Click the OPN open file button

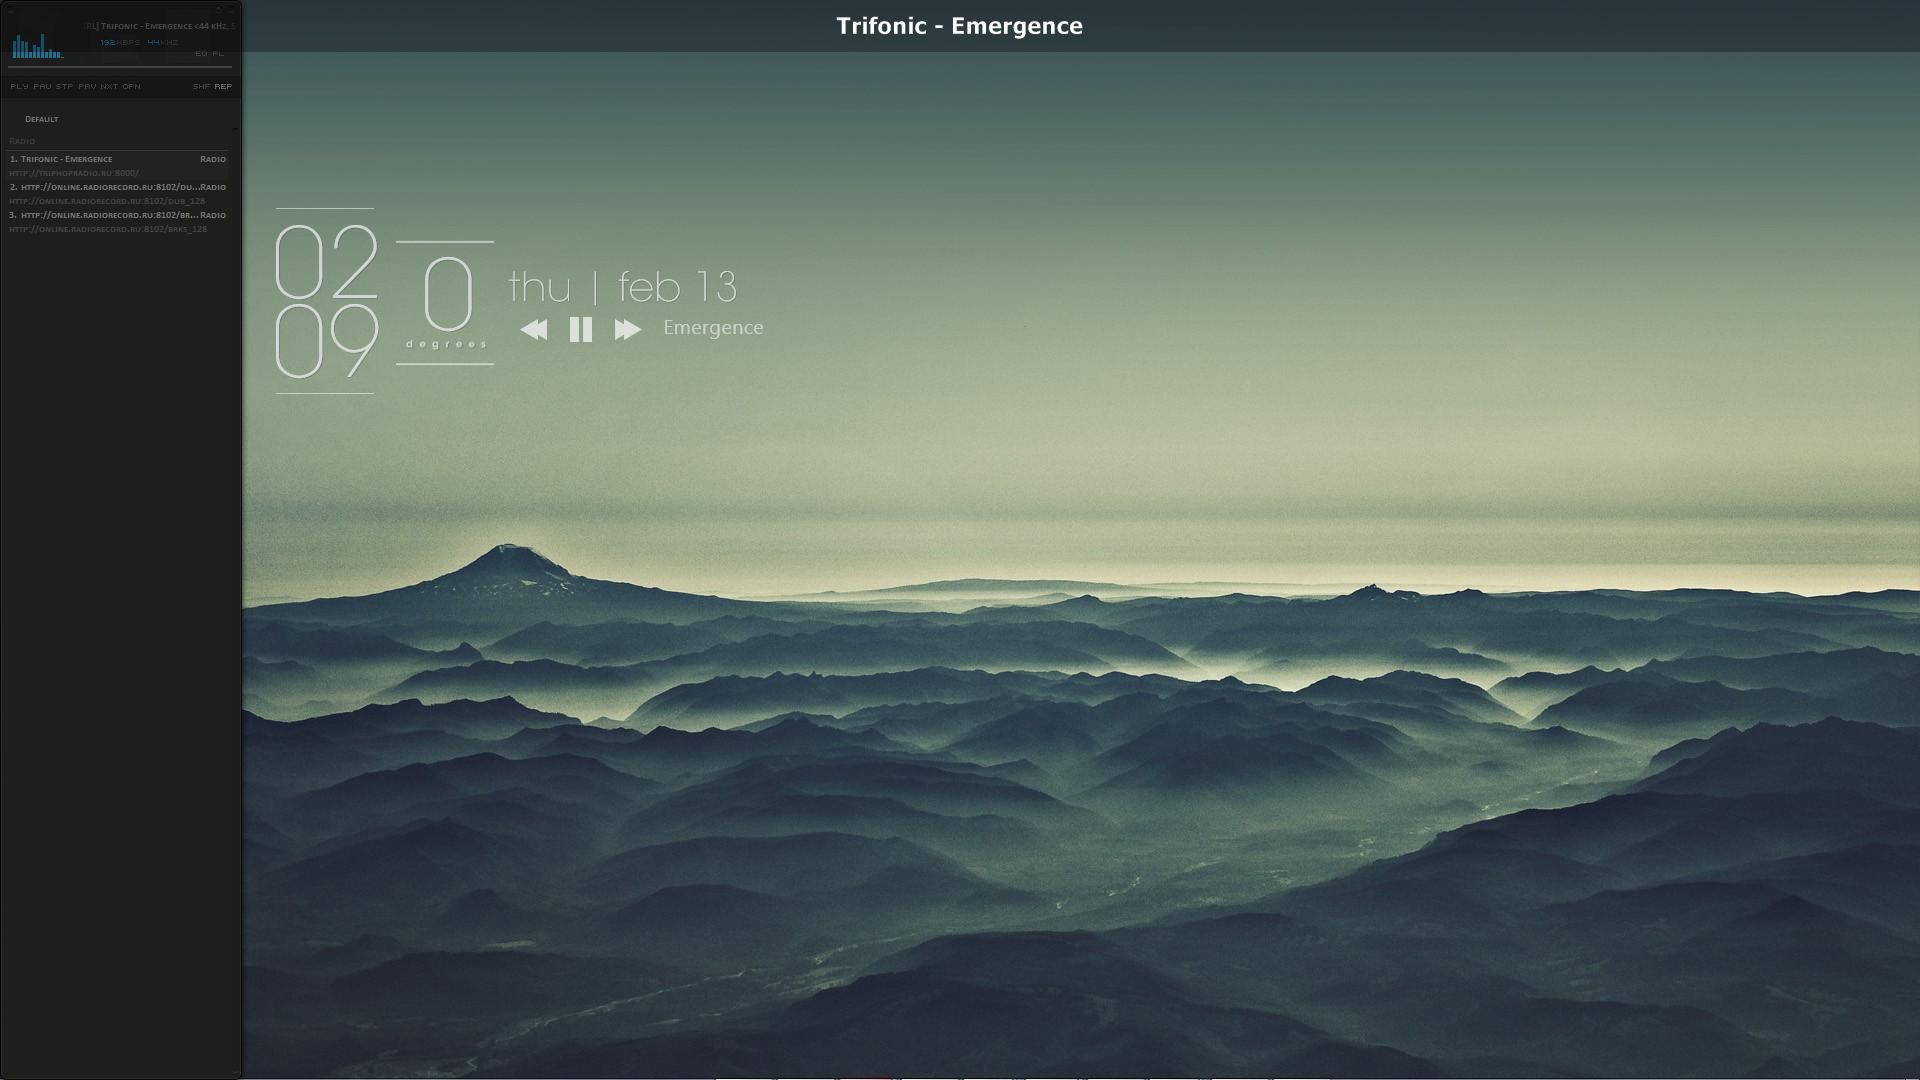[x=132, y=87]
